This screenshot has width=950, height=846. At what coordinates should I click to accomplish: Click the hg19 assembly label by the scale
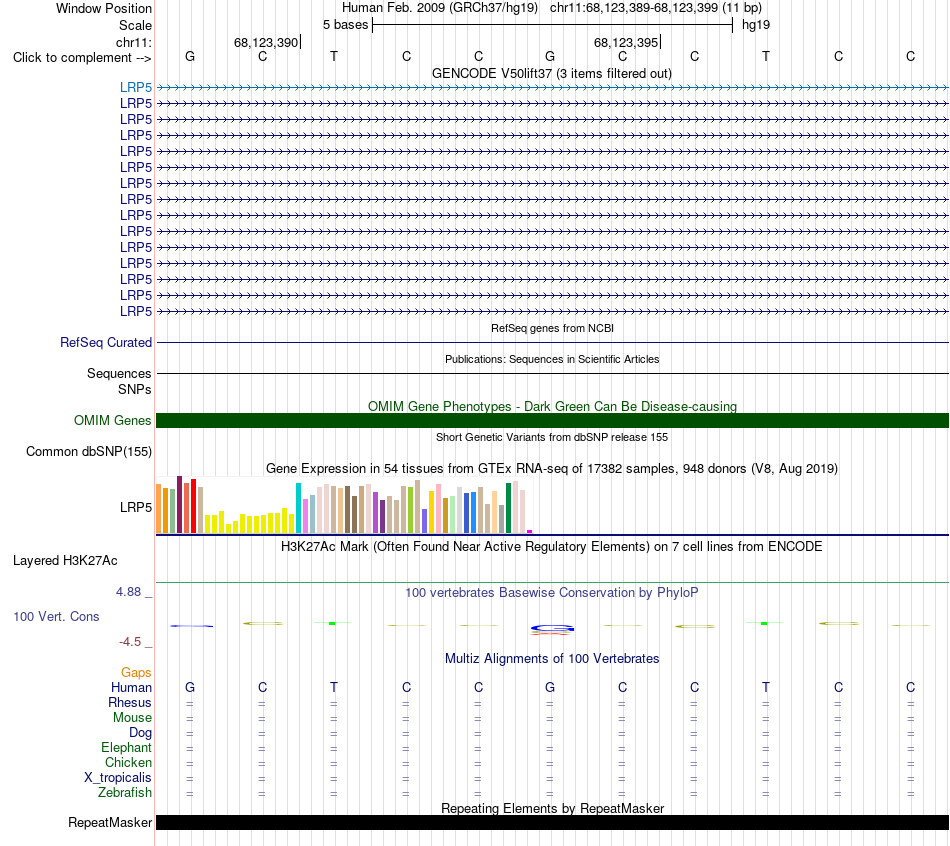click(x=756, y=25)
